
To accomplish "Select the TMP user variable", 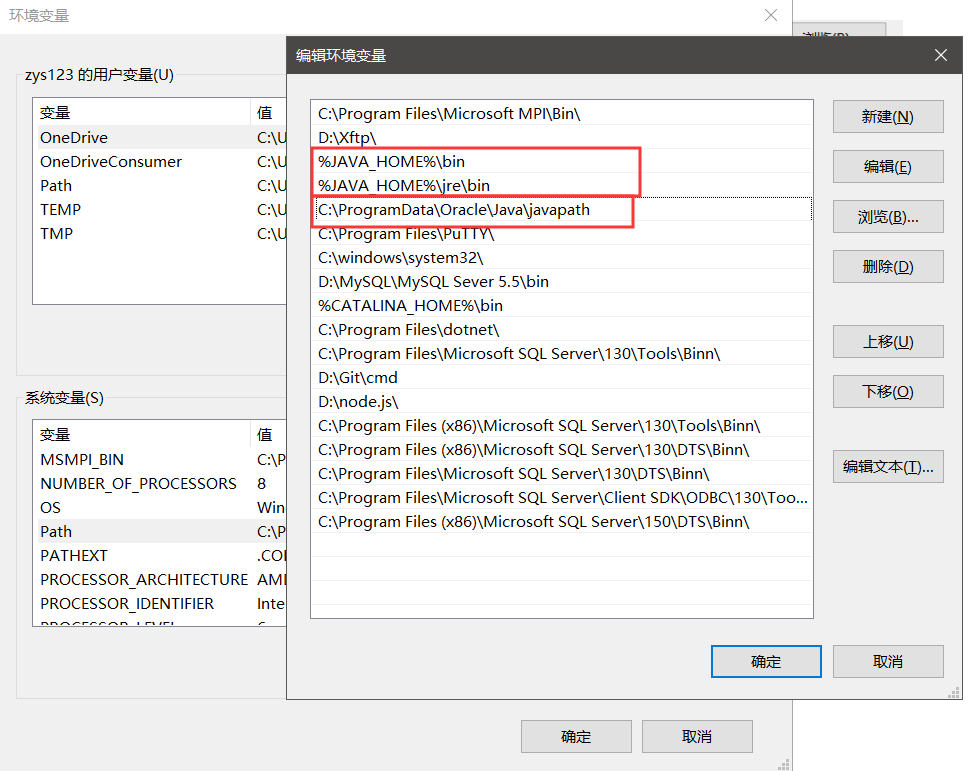I will pos(160,234).
